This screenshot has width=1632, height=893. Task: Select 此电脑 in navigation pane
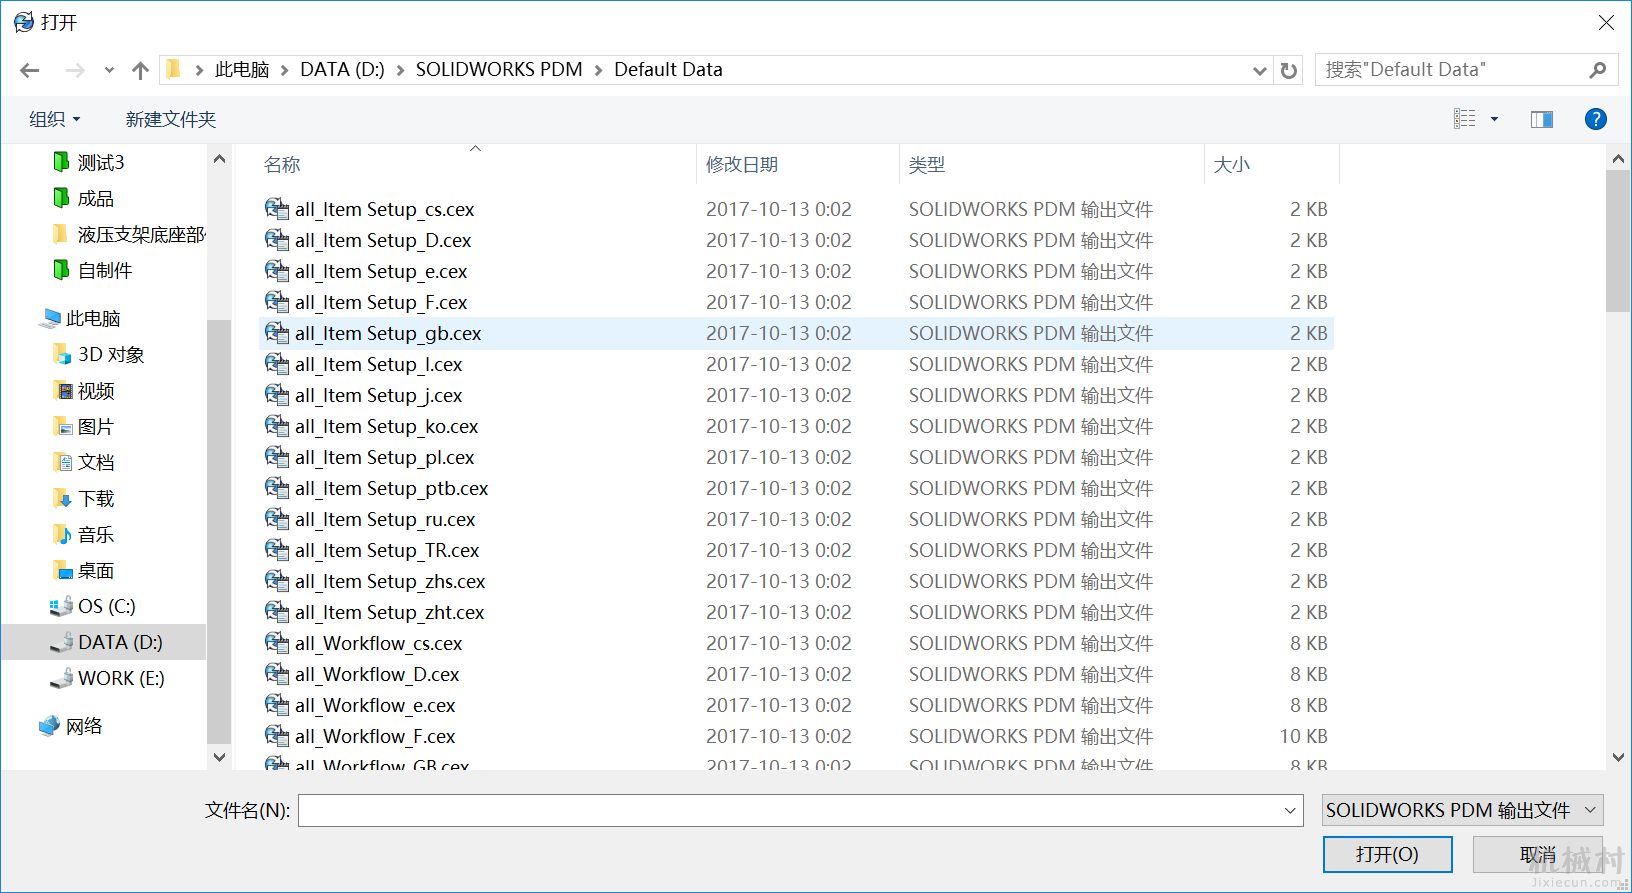pos(93,318)
